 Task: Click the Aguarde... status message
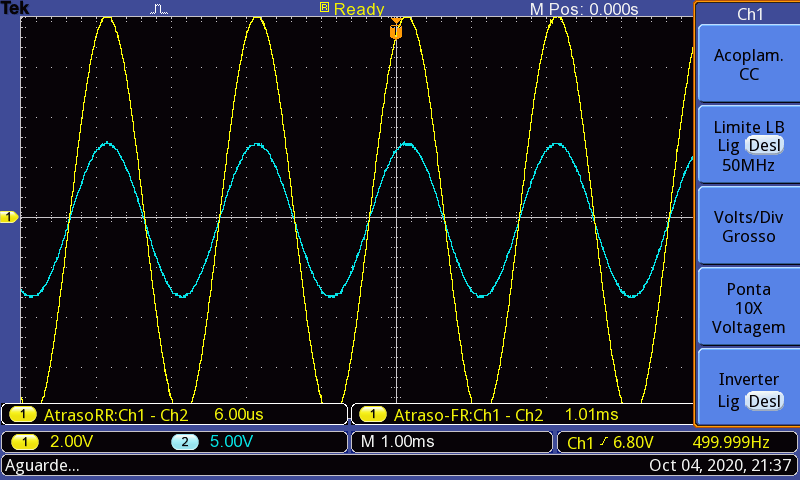42,466
